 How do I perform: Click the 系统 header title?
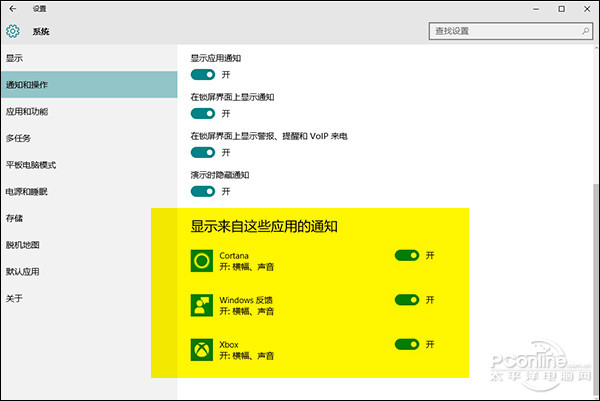click(41, 31)
